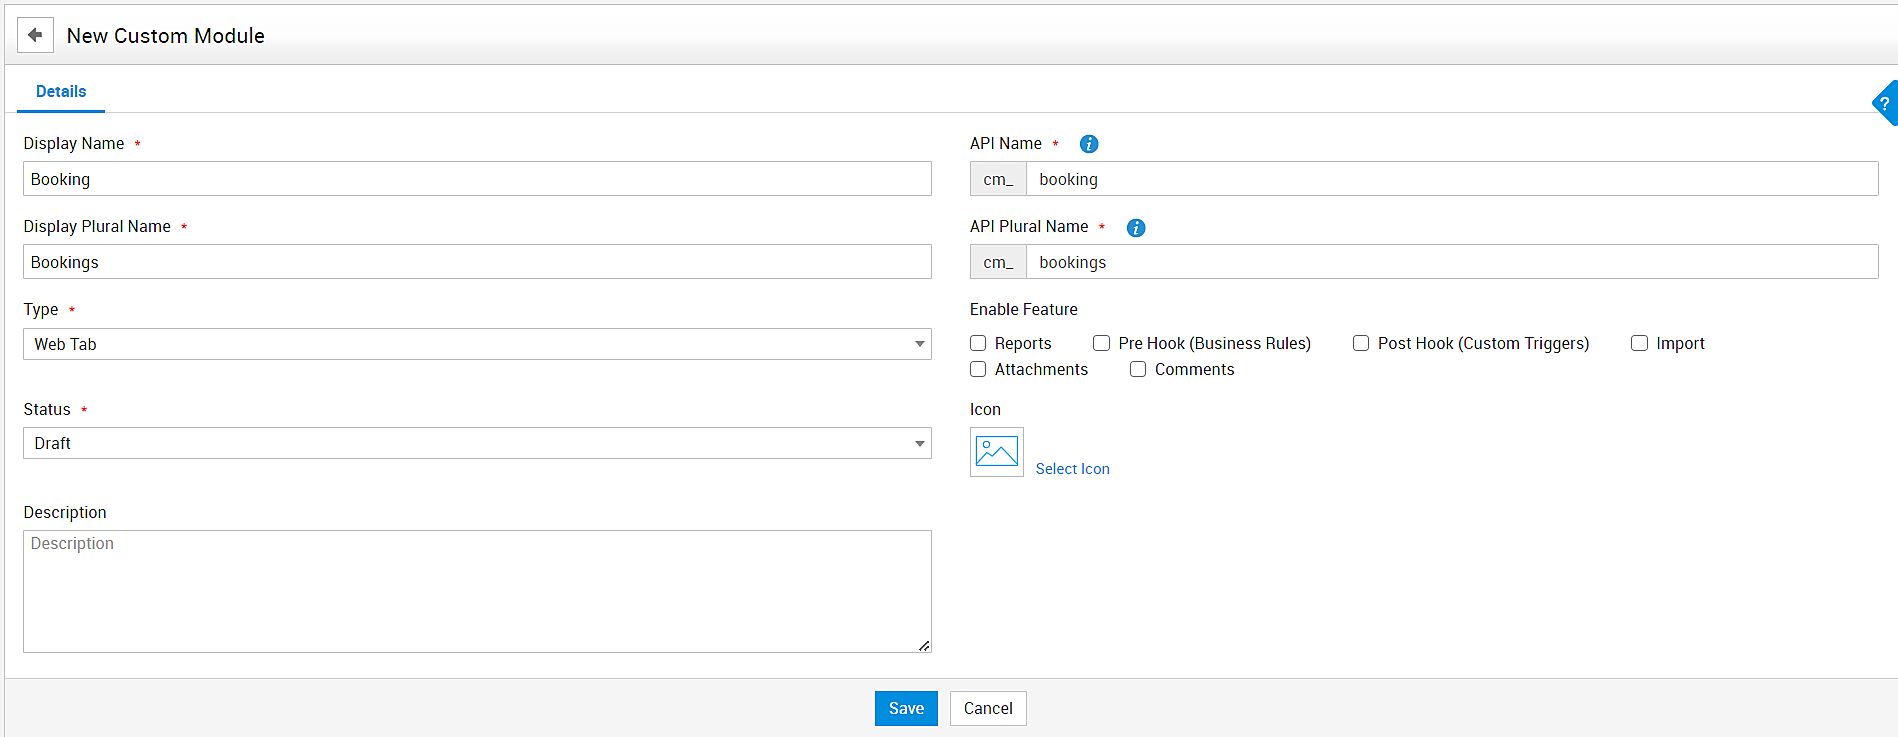Open the Type dropdown showing Web Tab
The image size is (1898, 737).
pyautogui.click(x=477, y=344)
